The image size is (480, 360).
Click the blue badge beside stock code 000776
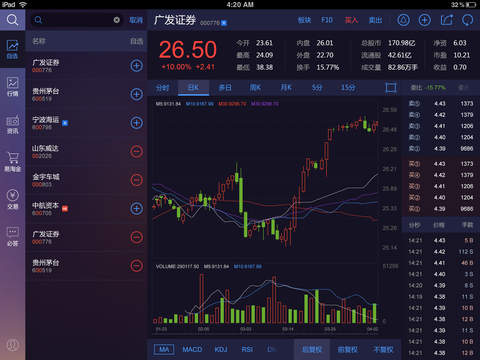tap(224, 23)
